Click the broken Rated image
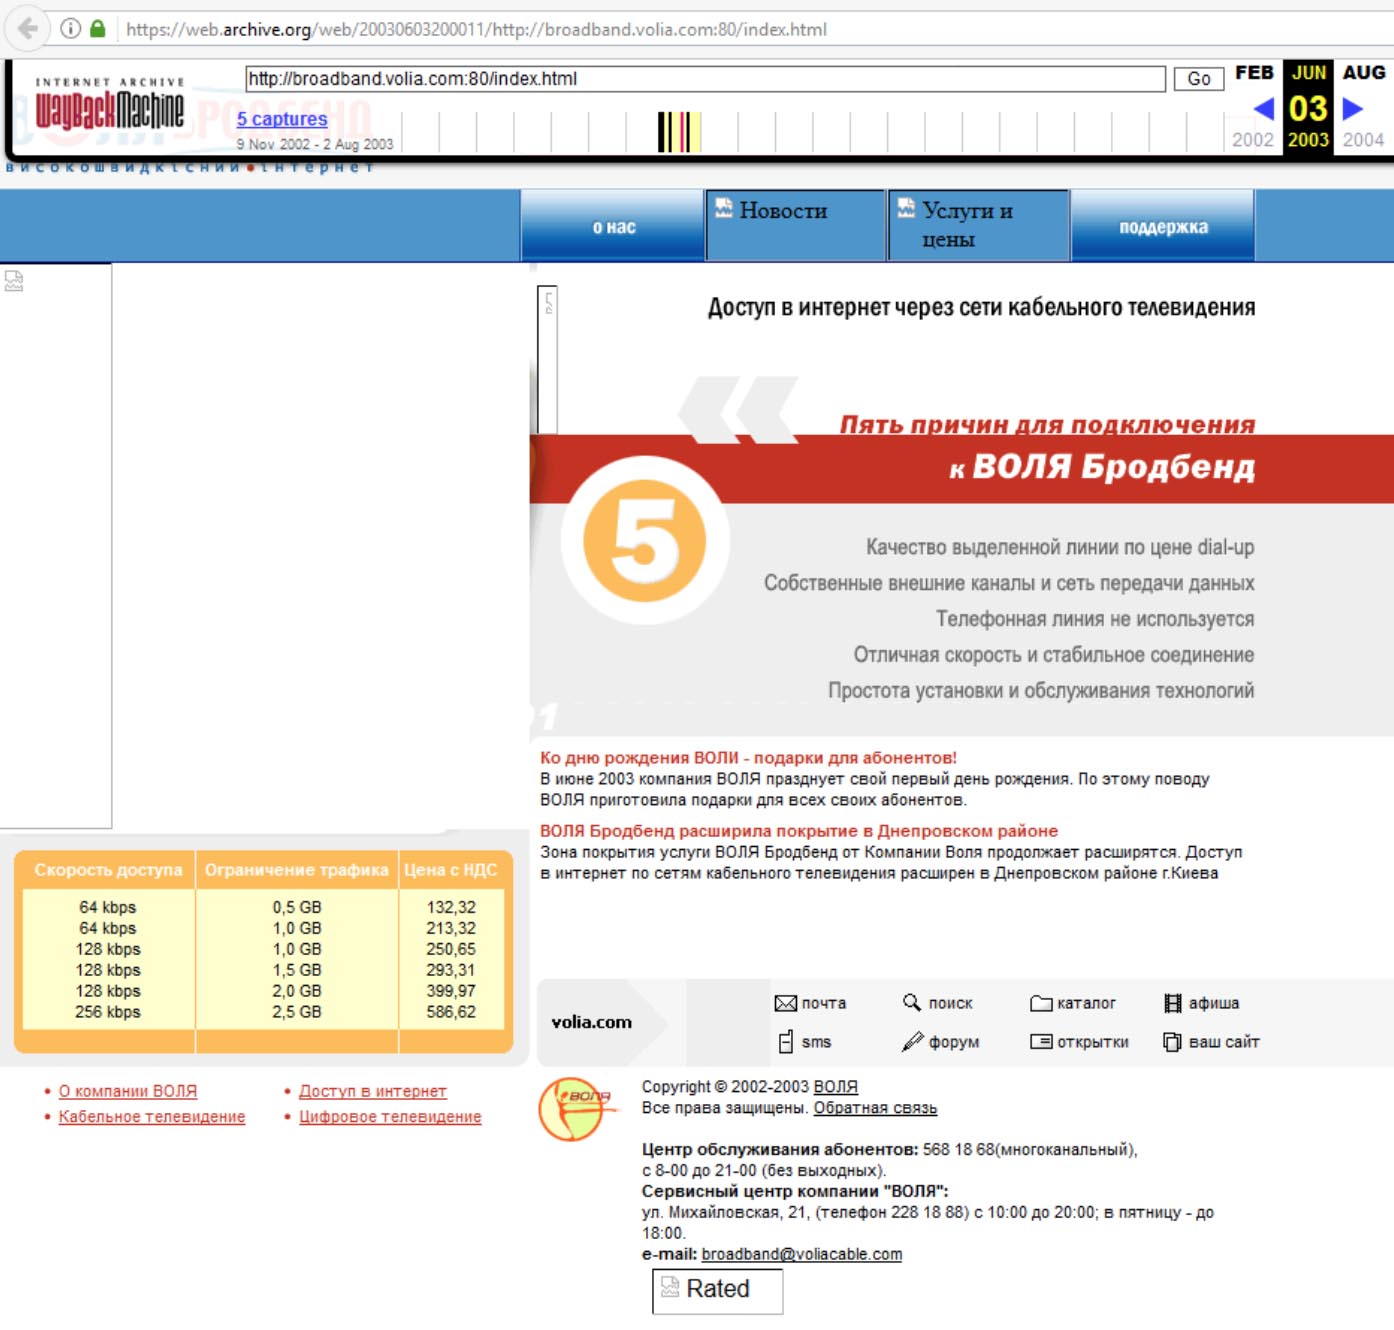Screen dimensions: 1394x1330 tap(717, 1290)
